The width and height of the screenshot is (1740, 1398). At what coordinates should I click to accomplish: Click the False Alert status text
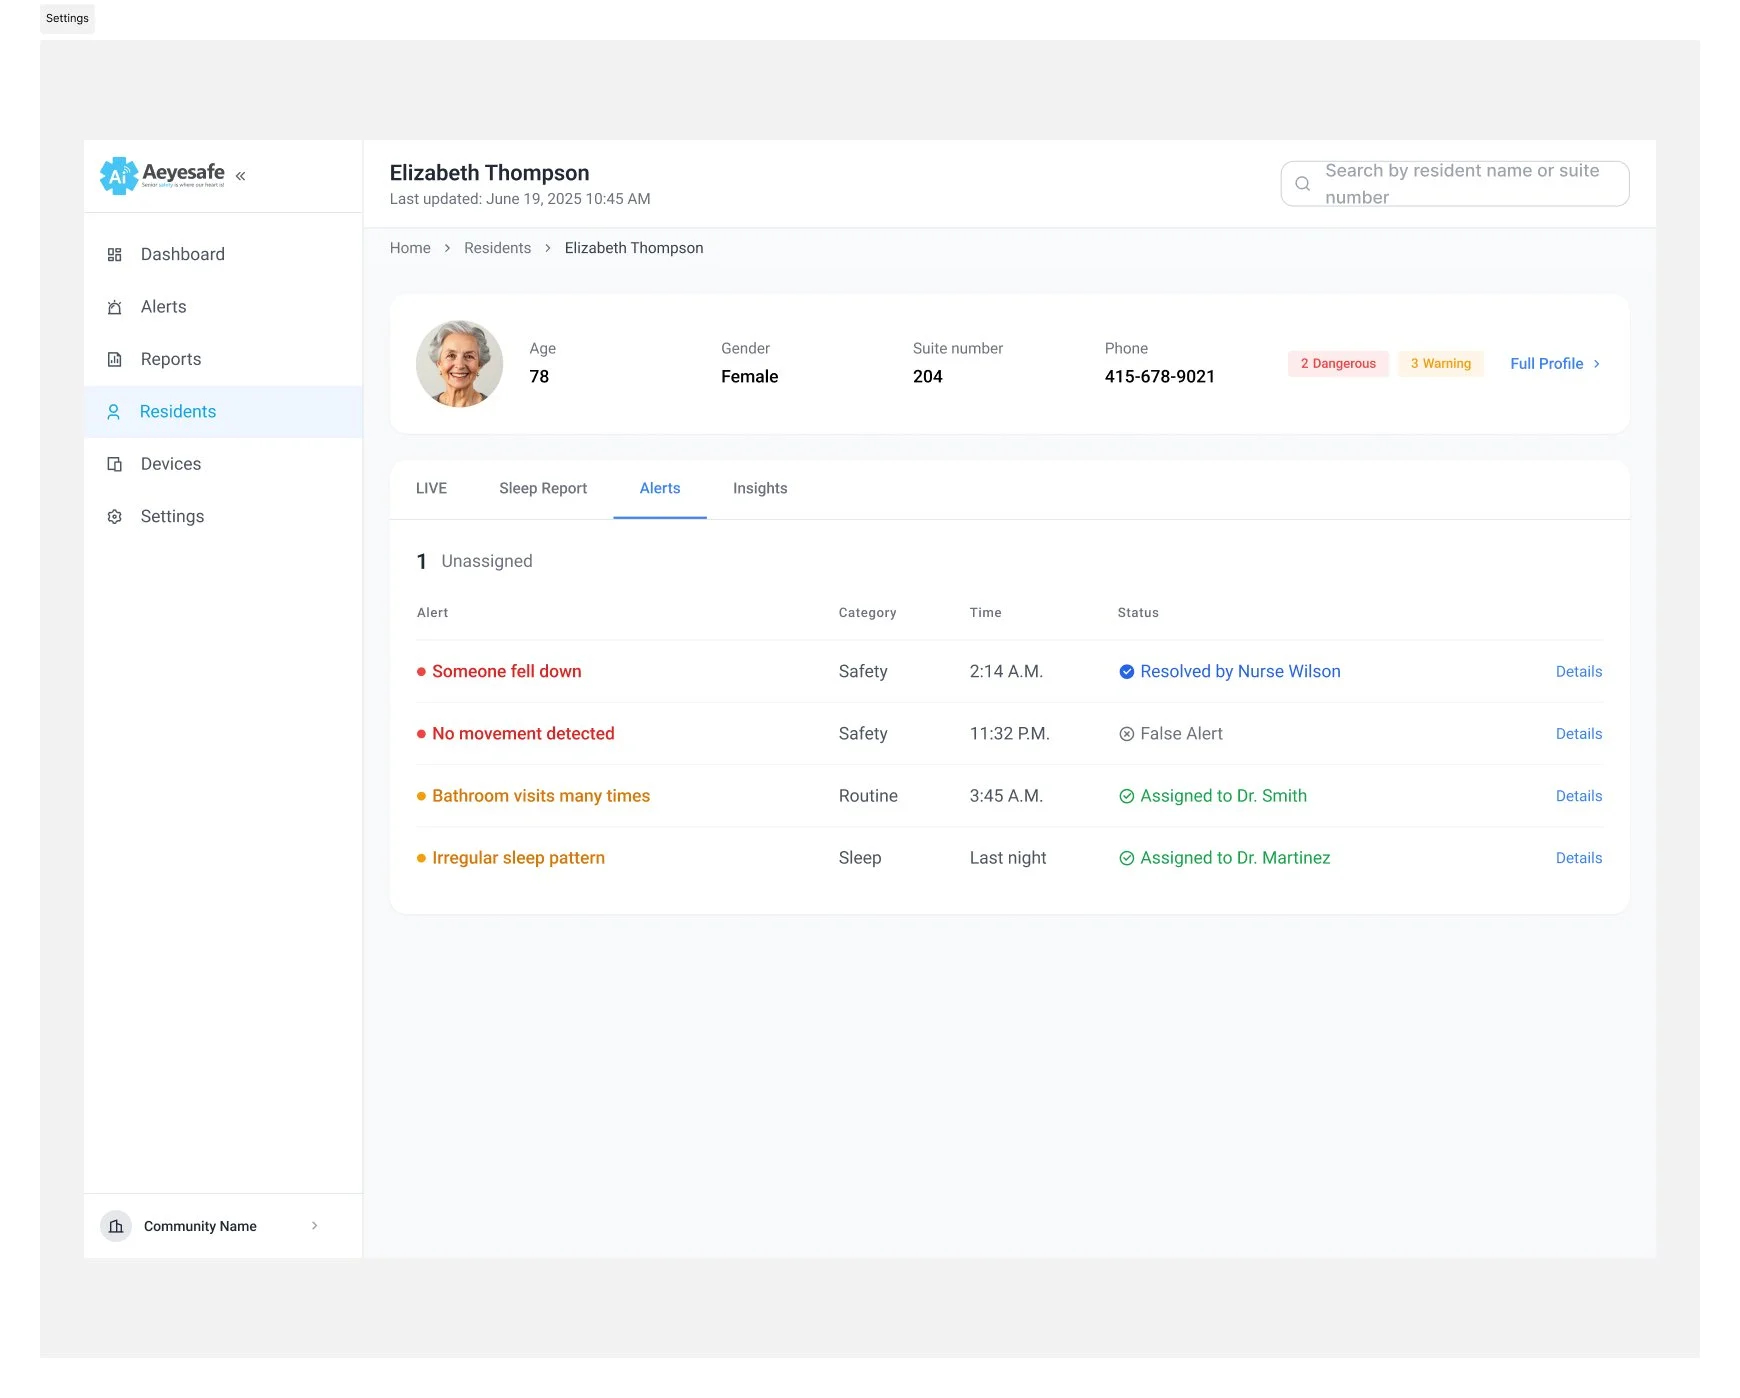(1181, 734)
